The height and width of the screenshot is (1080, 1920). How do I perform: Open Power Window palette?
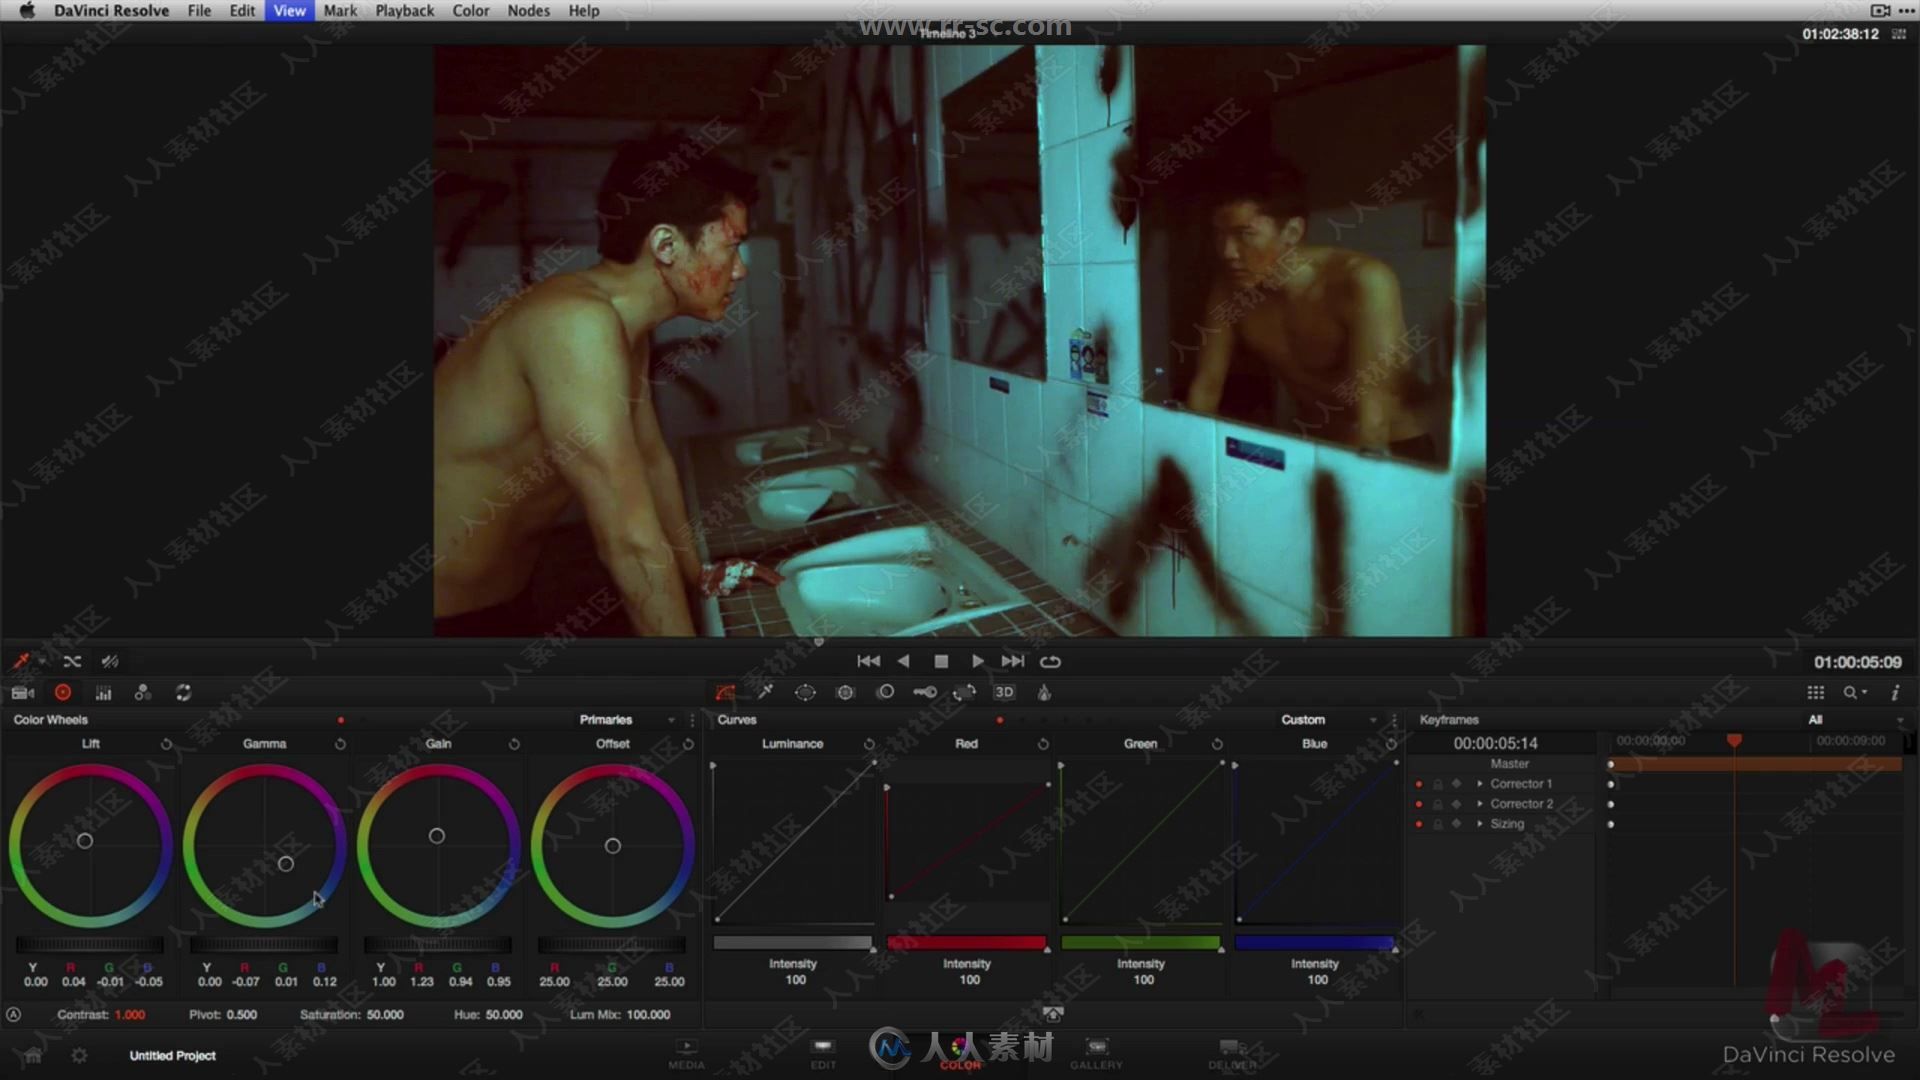(805, 692)
